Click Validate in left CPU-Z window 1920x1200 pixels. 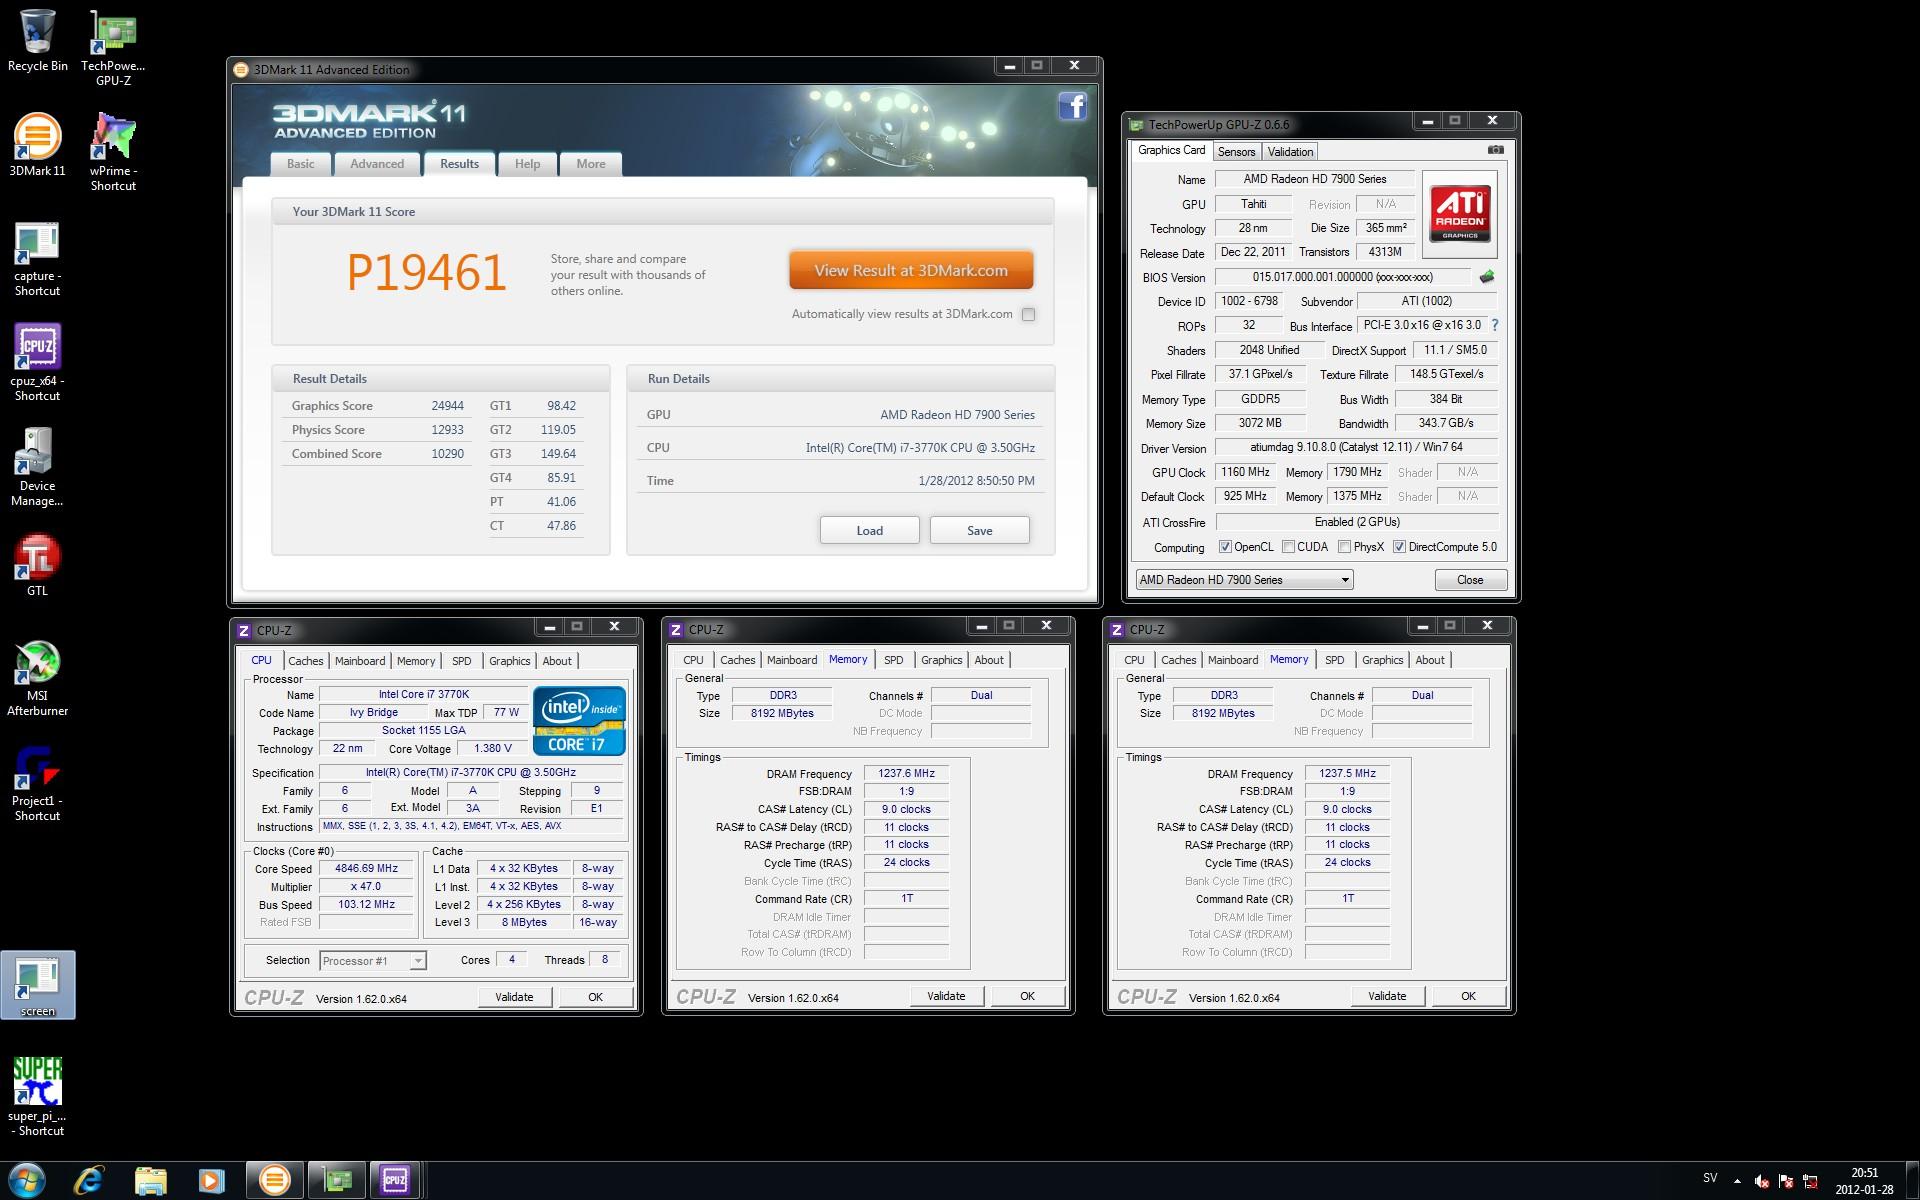(514, 997)
